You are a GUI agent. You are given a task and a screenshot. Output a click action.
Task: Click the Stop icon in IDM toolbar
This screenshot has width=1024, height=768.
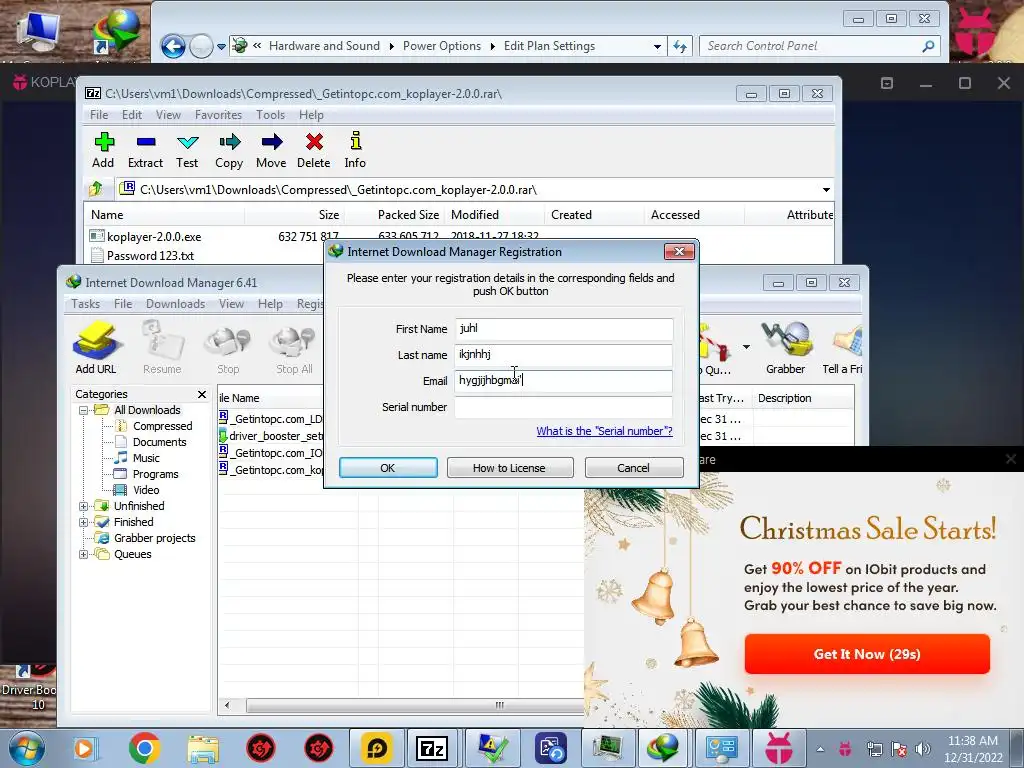(228, 347)
